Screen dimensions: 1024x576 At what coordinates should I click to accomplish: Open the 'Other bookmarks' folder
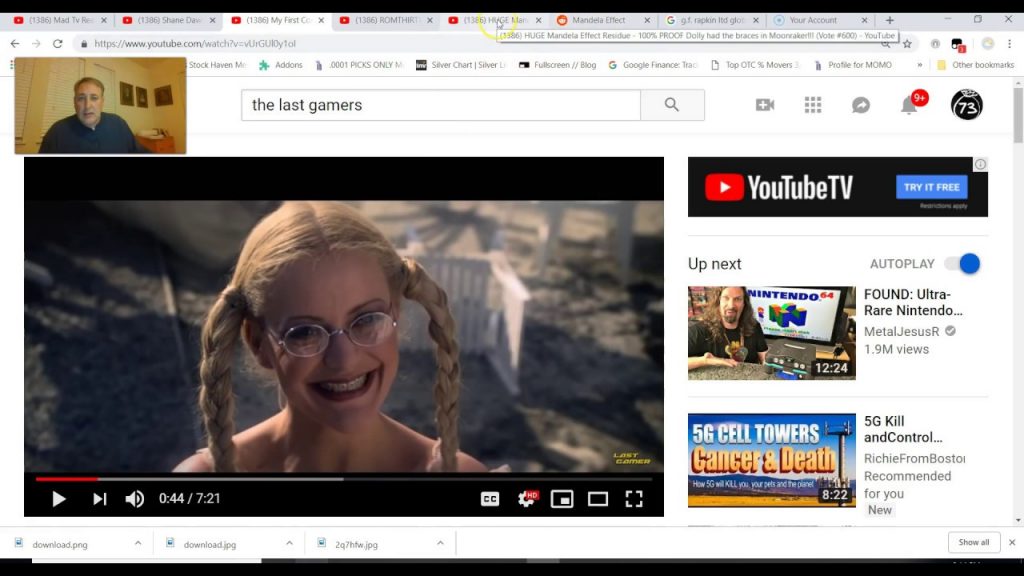pyautogui.click(x=976, y=65)
